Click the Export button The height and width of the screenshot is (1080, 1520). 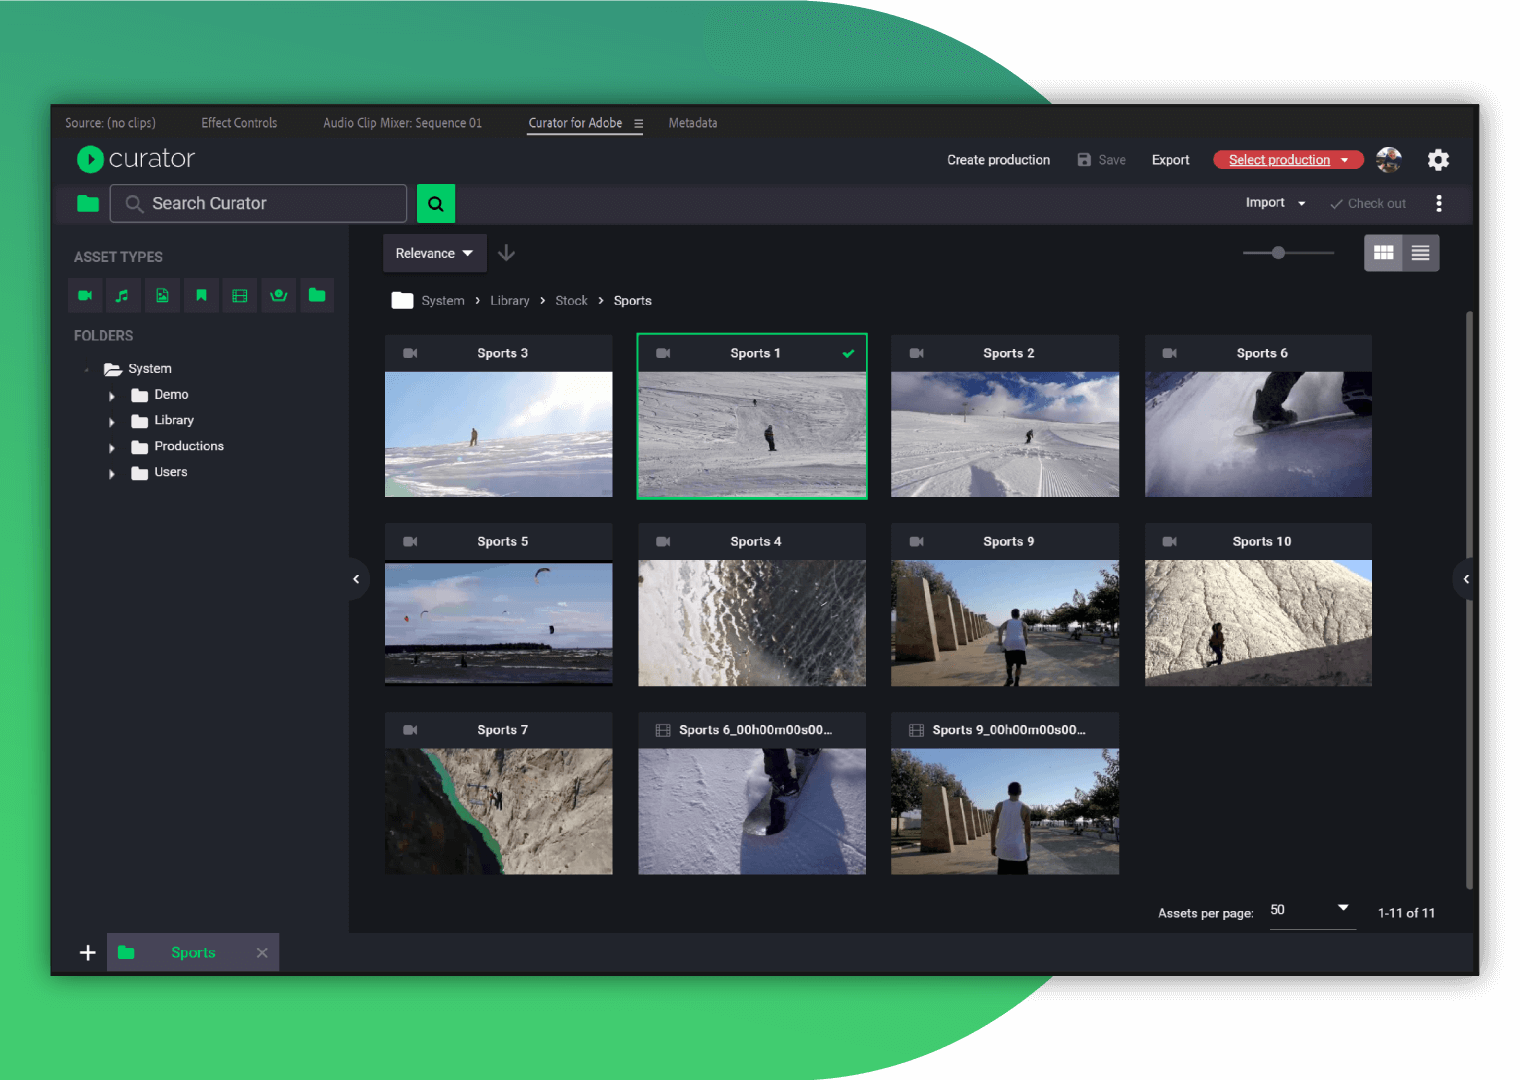pos(1170,160)
